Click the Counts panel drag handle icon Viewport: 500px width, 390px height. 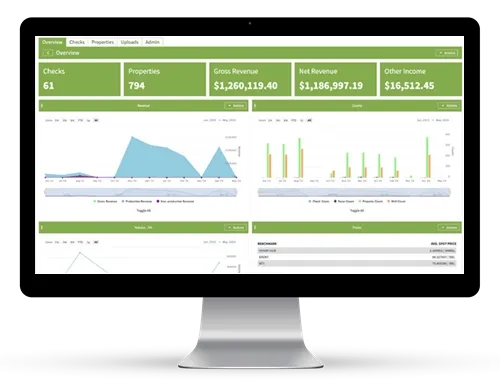click(255, 106)
